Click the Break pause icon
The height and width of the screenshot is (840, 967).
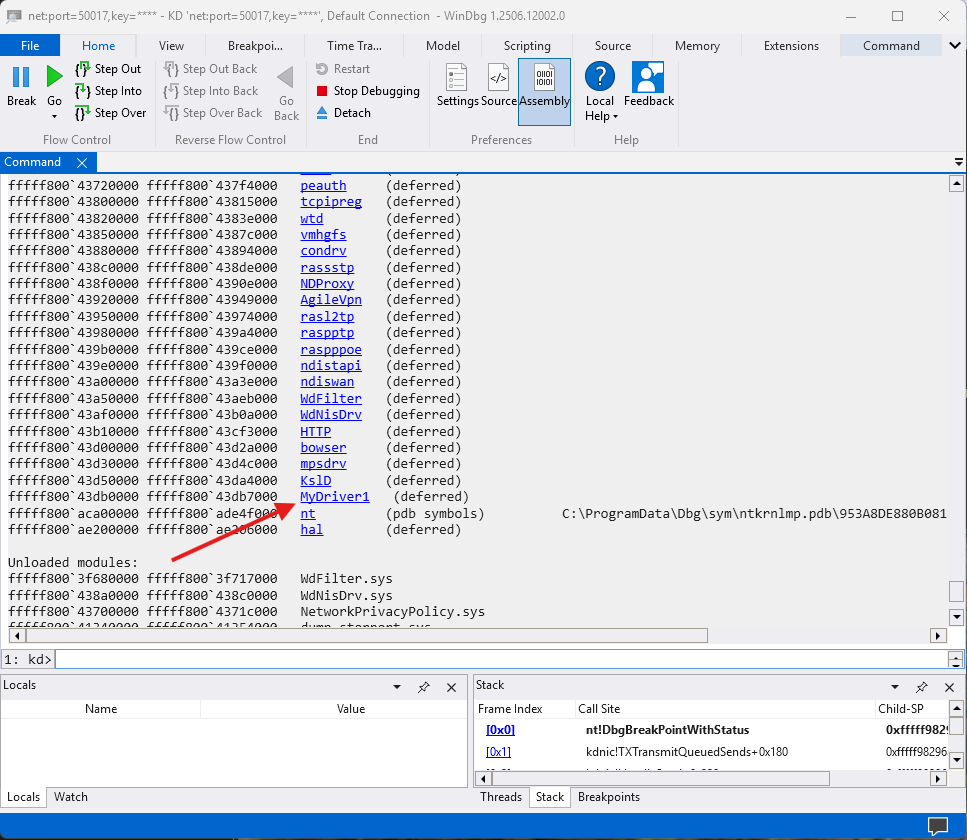coord(21,77)
